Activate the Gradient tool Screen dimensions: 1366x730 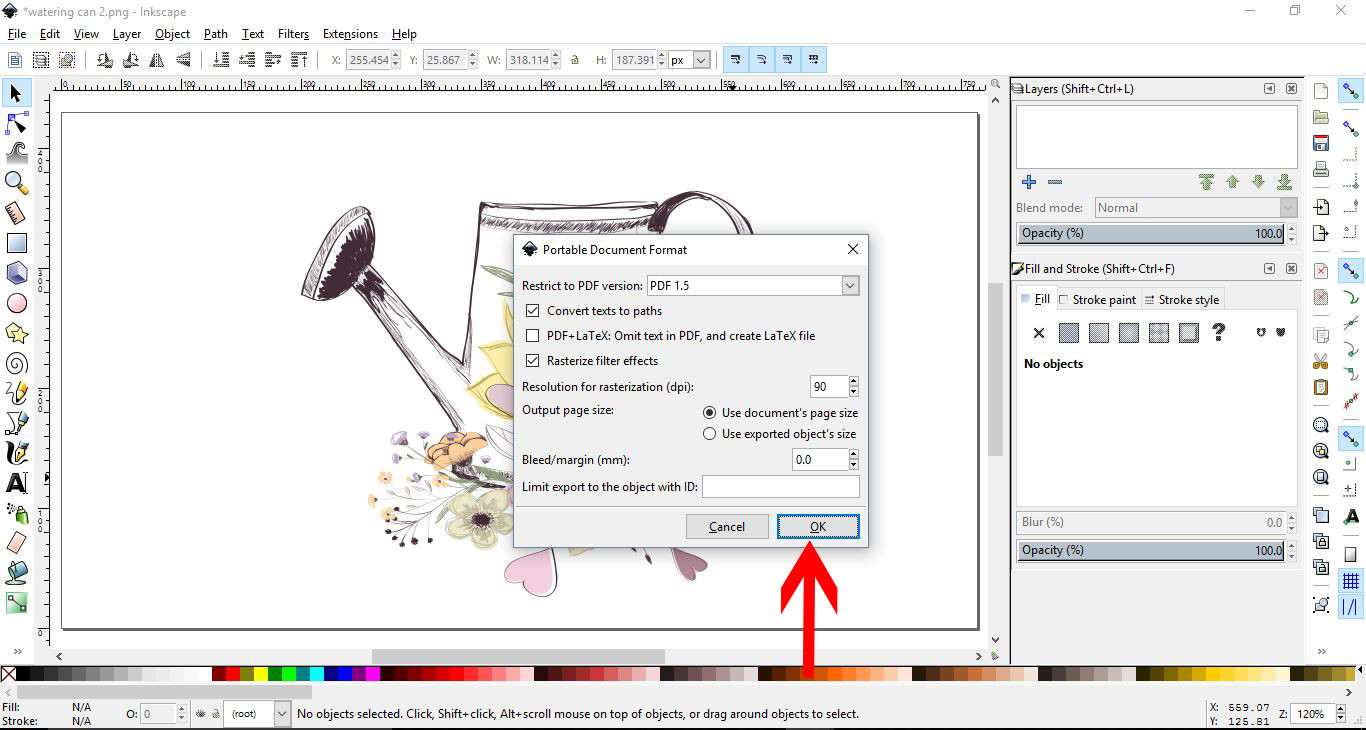(16, 603)
